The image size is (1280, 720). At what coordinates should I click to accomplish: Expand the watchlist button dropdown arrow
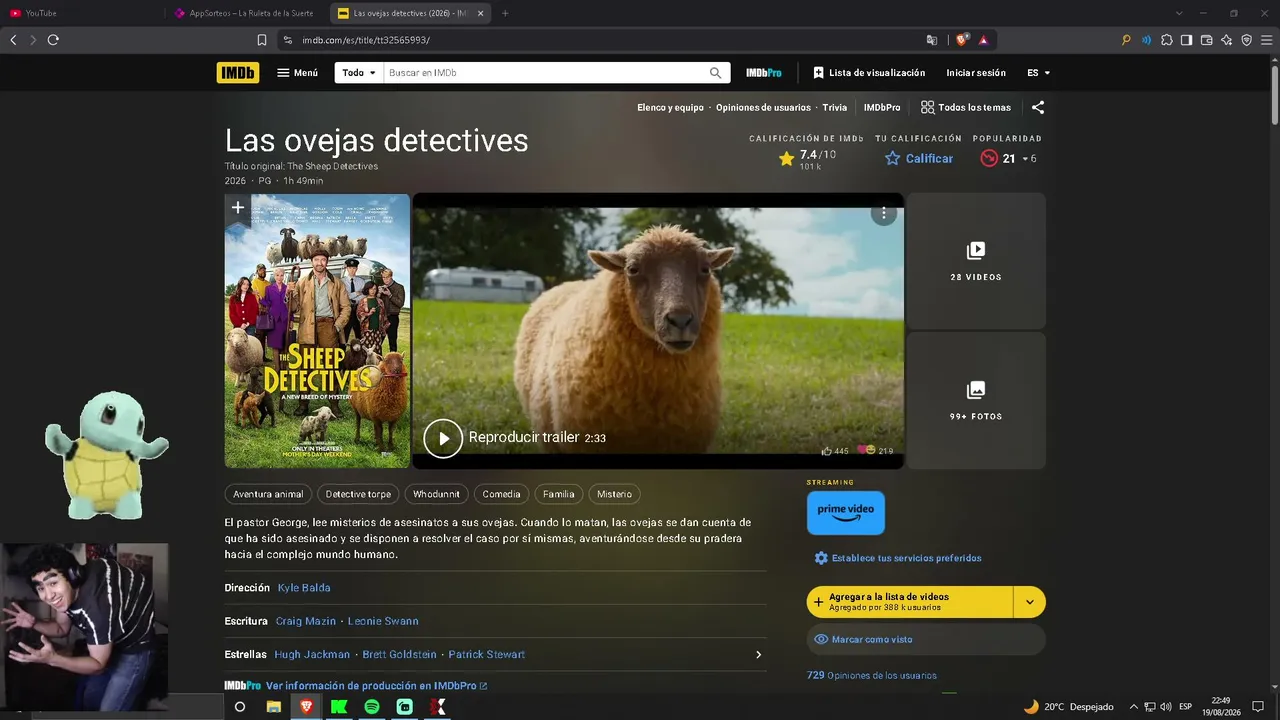(1030, 602)
